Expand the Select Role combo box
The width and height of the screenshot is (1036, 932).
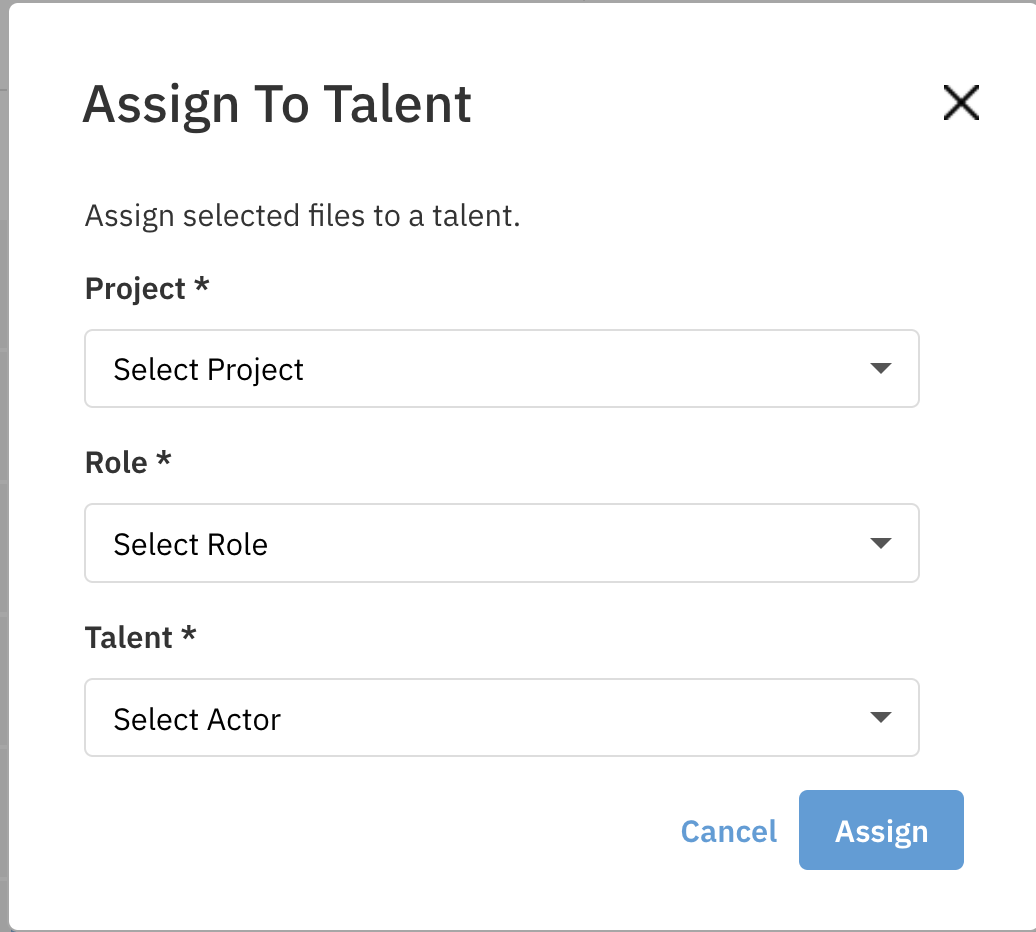tap(501, 544)
